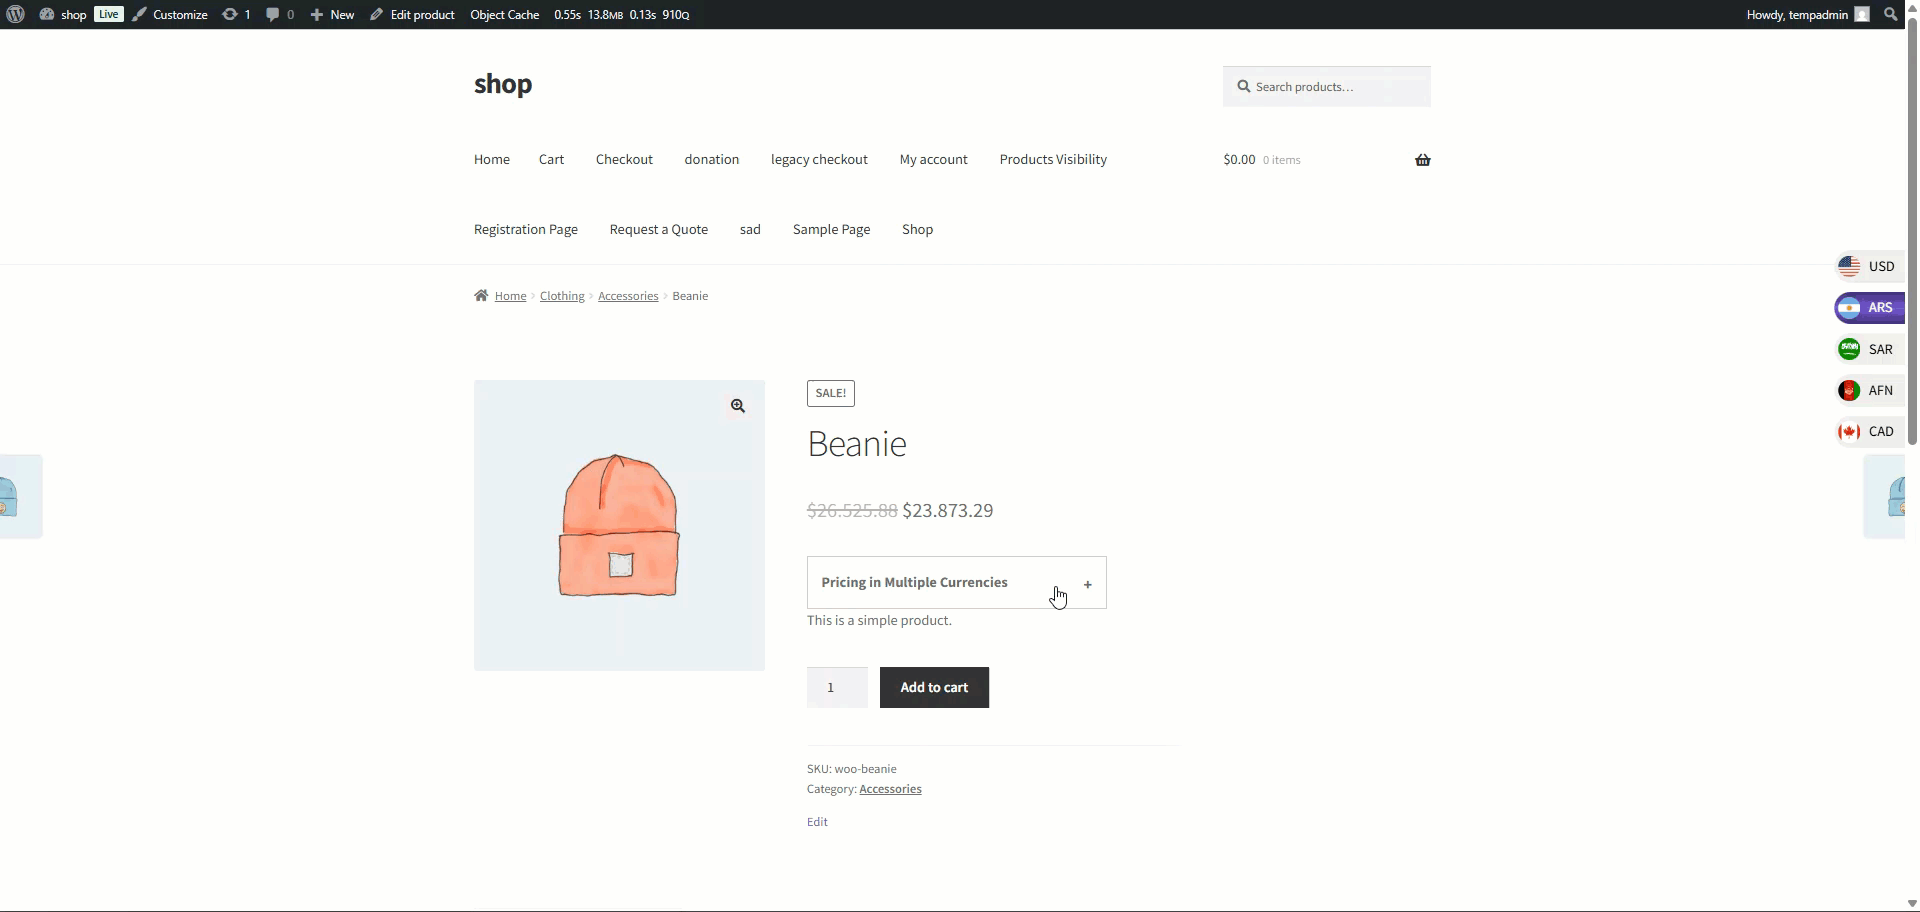Open the shop site menu in admin bar
The width and height of the screenshot is (1920, 912).
tap(63, 14)
